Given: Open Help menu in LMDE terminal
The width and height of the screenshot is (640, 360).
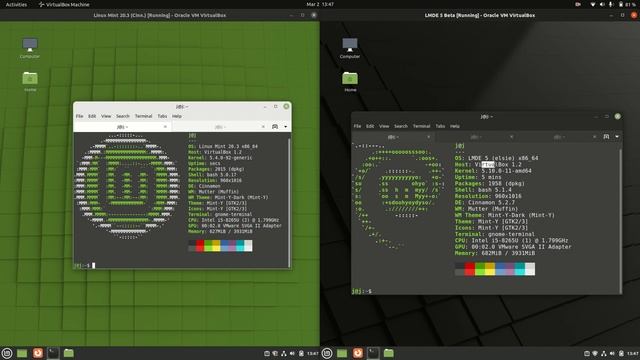Looking at the screenshot, I should click(x=455, y=126).
